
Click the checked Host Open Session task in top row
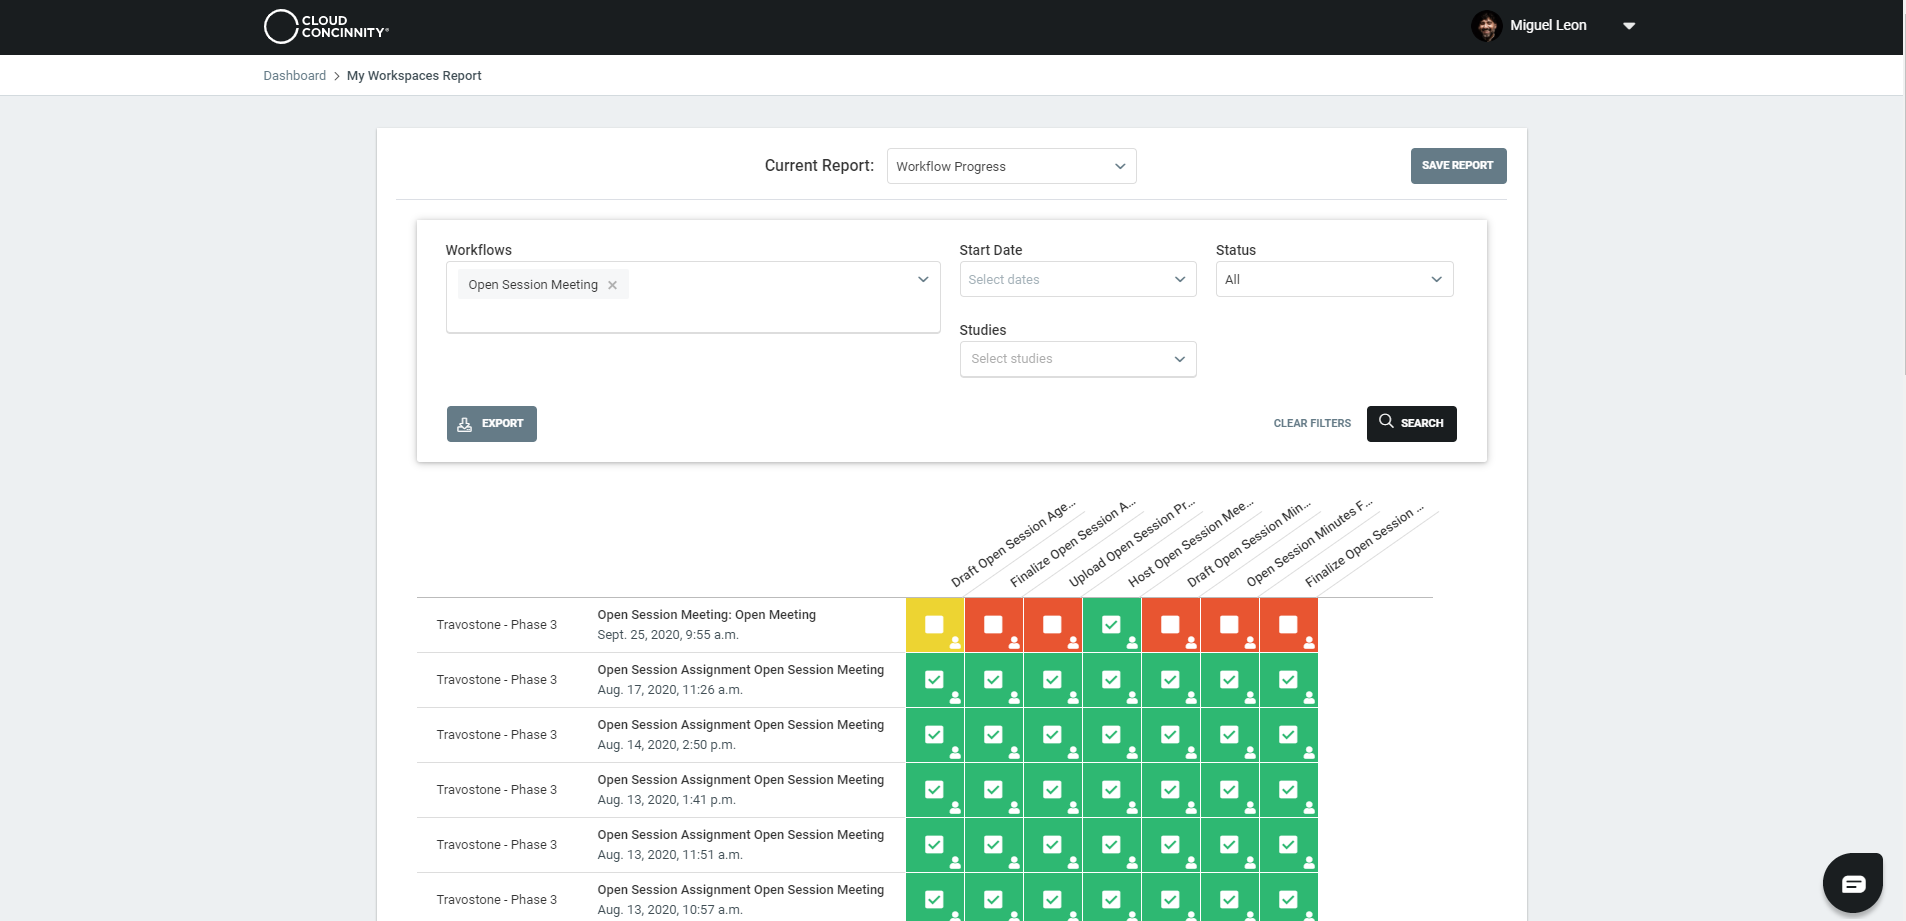pyautogui.click(x=1111, y=623)
